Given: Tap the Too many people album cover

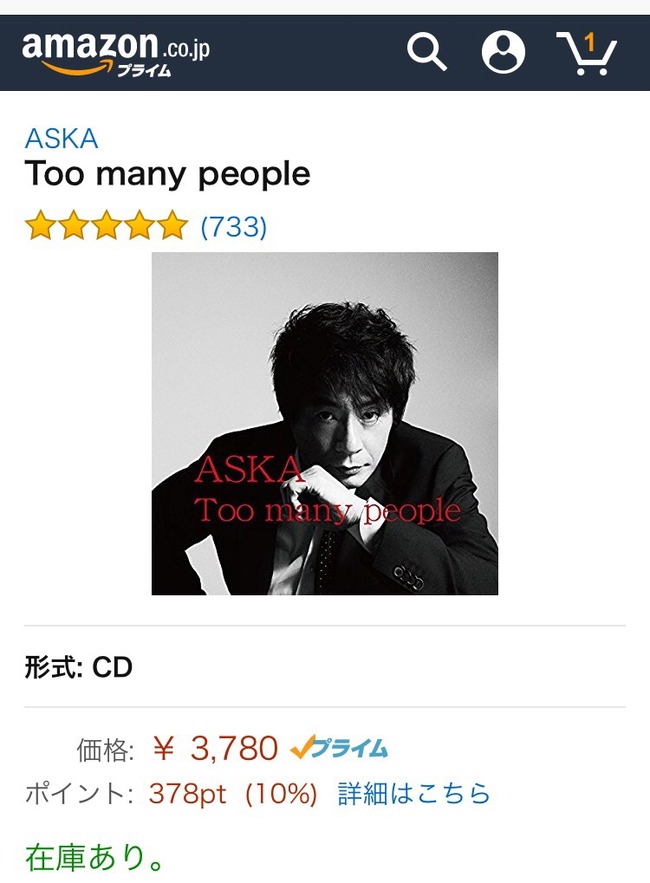Looking at the screenshot, I should (325, 423).
